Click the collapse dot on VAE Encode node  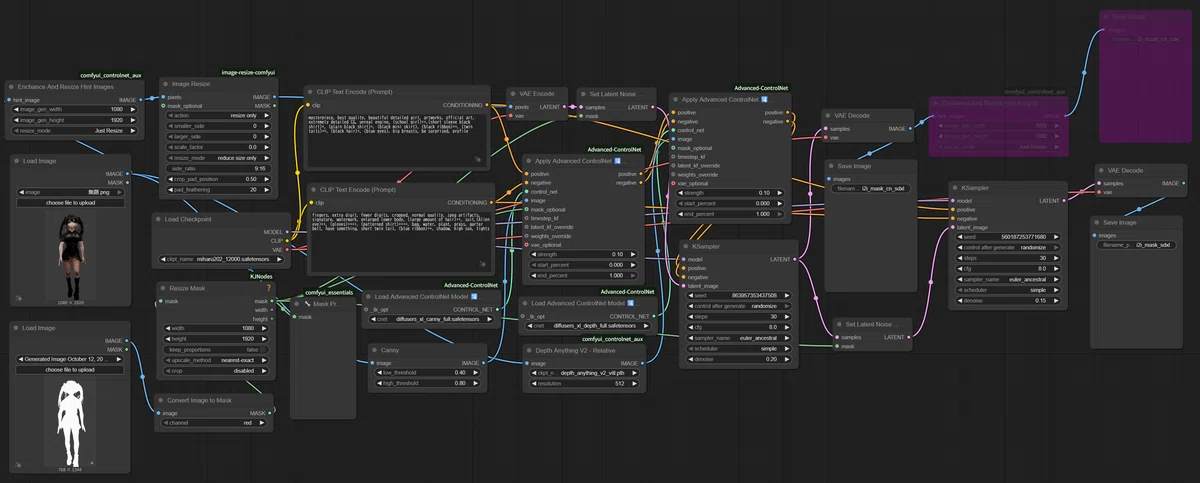click(x=511, y=94)
